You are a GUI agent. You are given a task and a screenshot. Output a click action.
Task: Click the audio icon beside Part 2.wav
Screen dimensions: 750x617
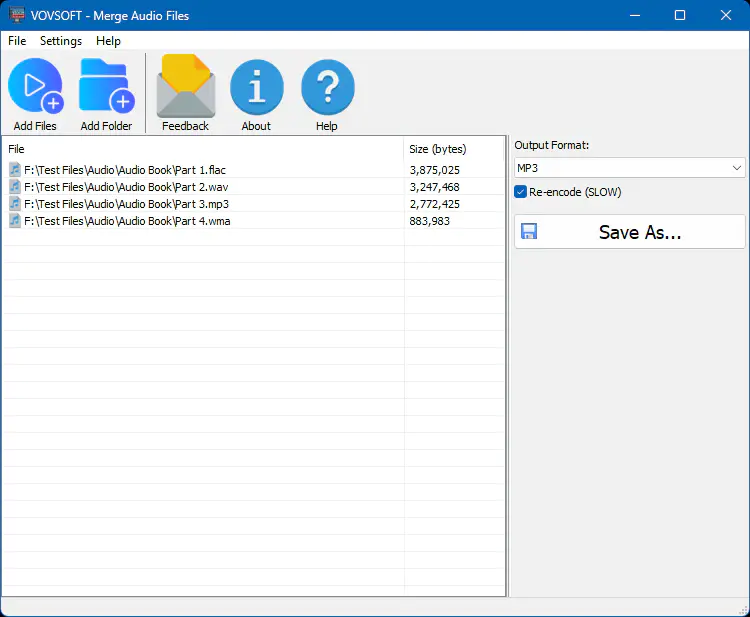pos(15,187)
